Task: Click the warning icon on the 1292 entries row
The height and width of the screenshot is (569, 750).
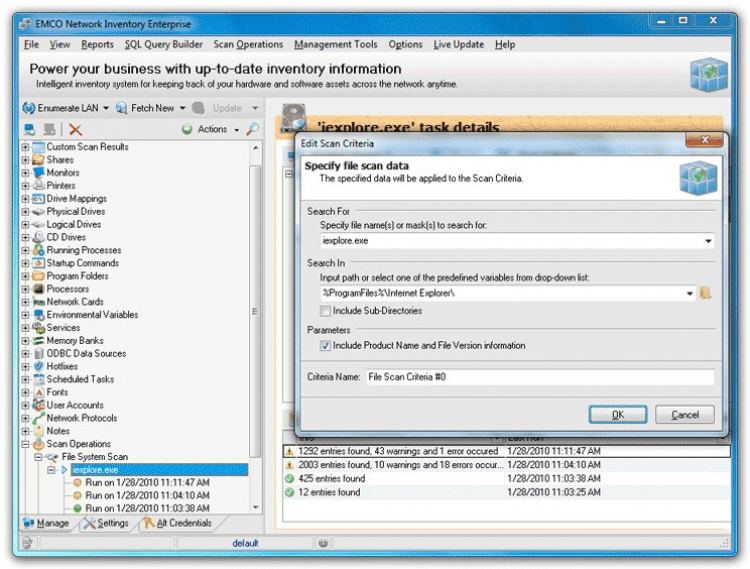Action: pyautogui.click(x=289, y=451)
